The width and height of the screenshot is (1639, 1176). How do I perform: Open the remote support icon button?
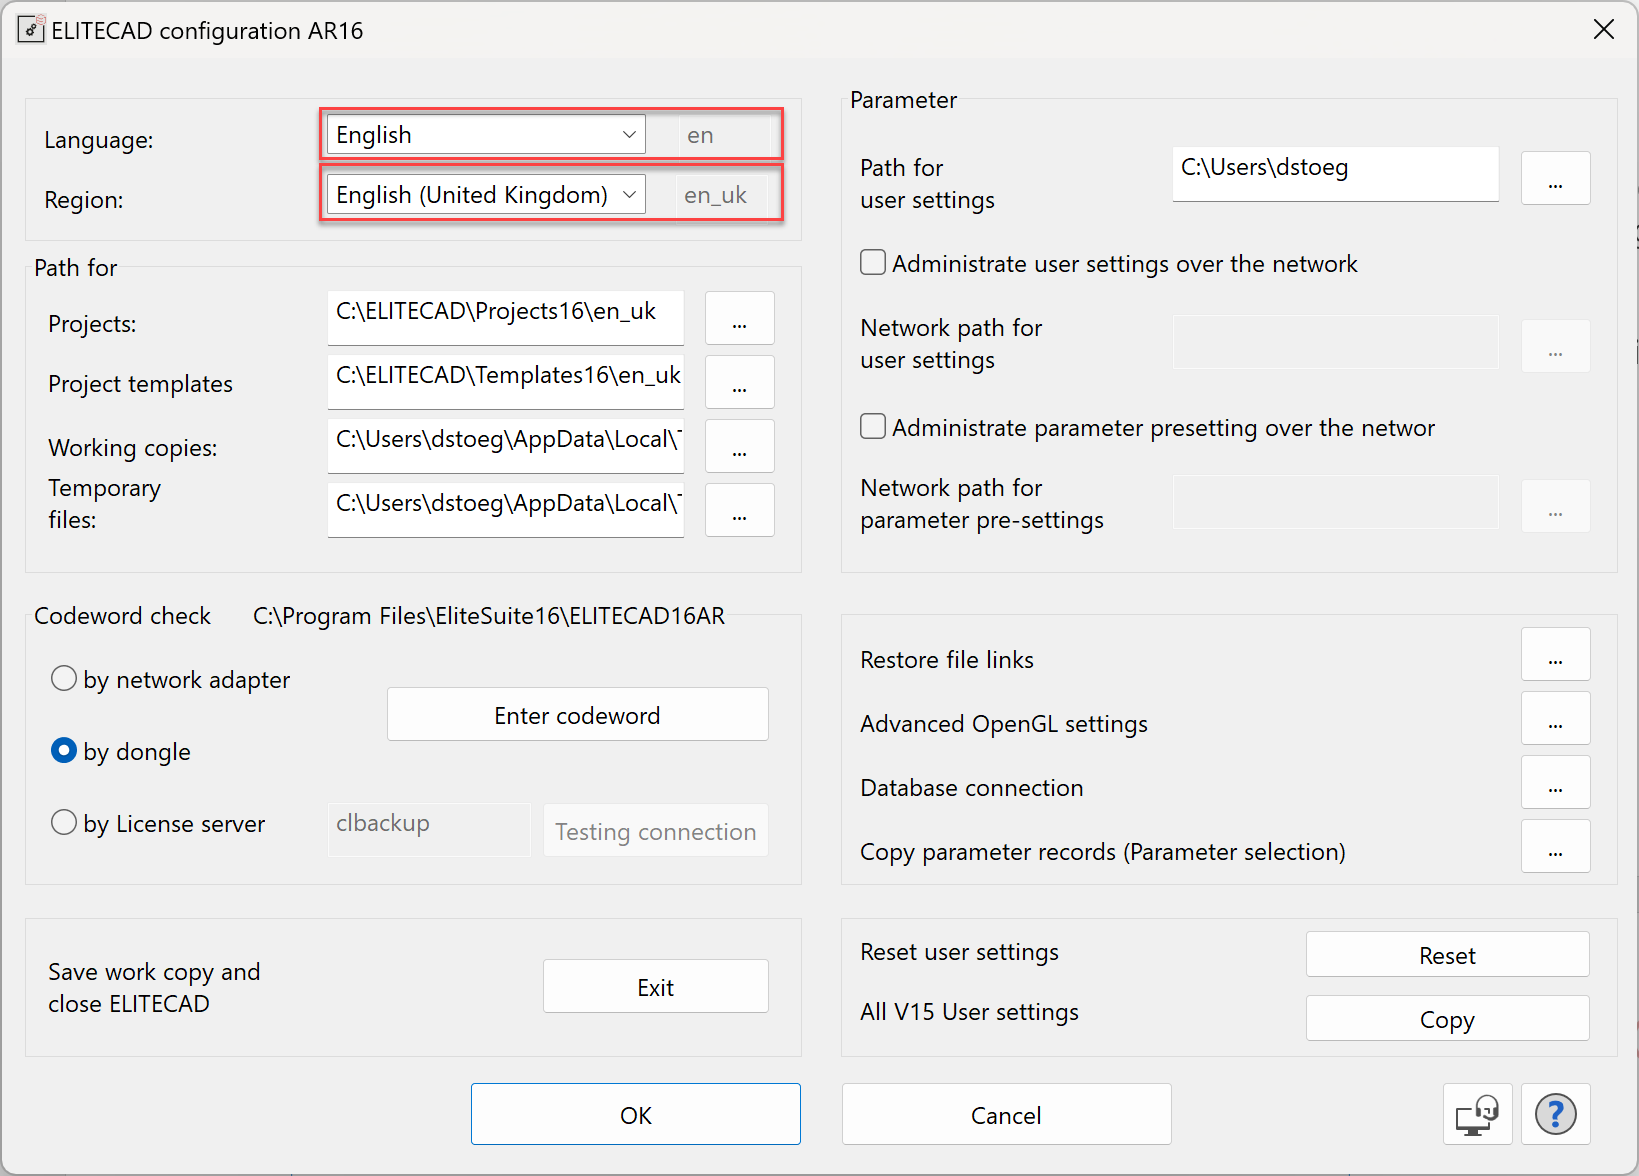click(x=1477, y=1114)
